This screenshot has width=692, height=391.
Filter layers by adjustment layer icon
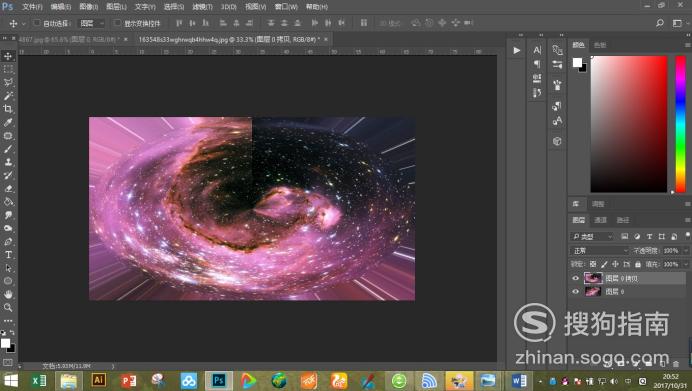637,237
